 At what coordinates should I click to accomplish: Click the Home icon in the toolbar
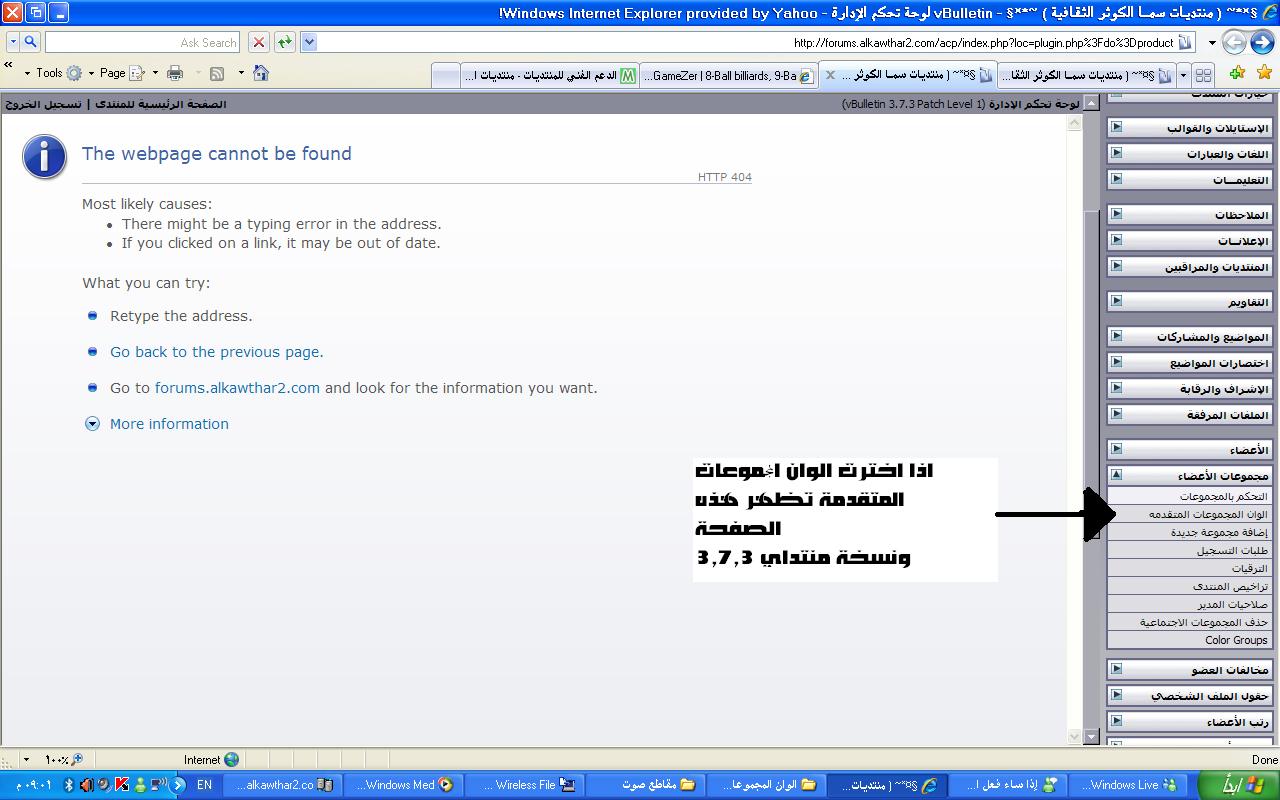click(x=261, y=73)
